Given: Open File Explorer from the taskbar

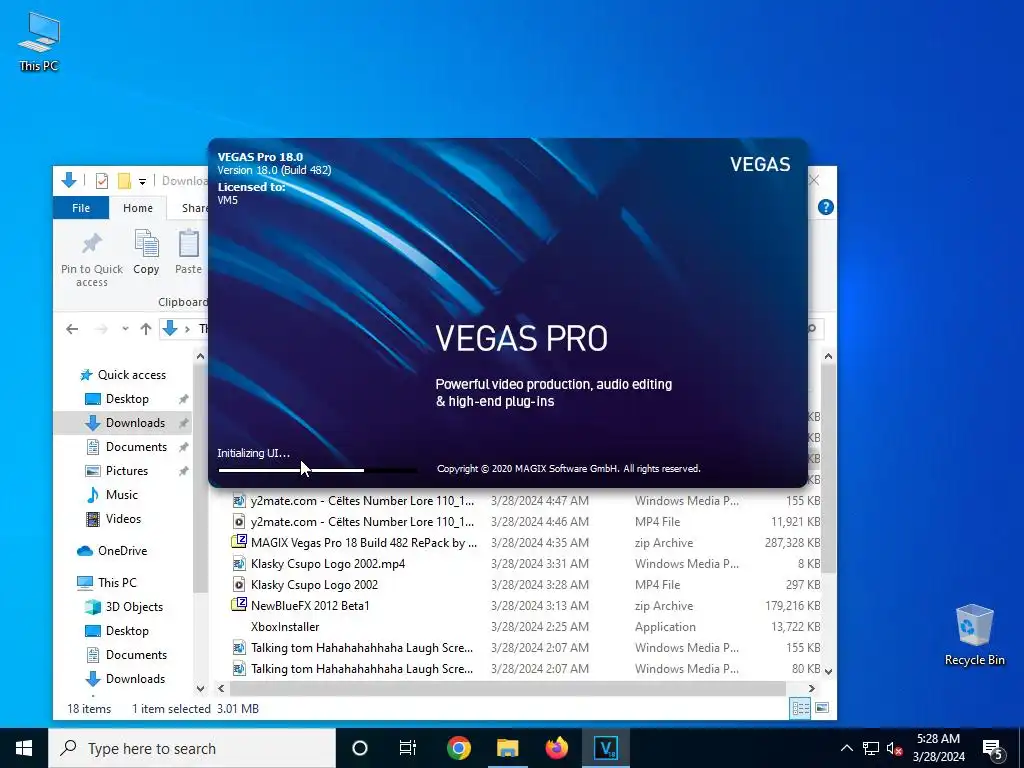Looking at the screenshot, I should tap(507, 748).
